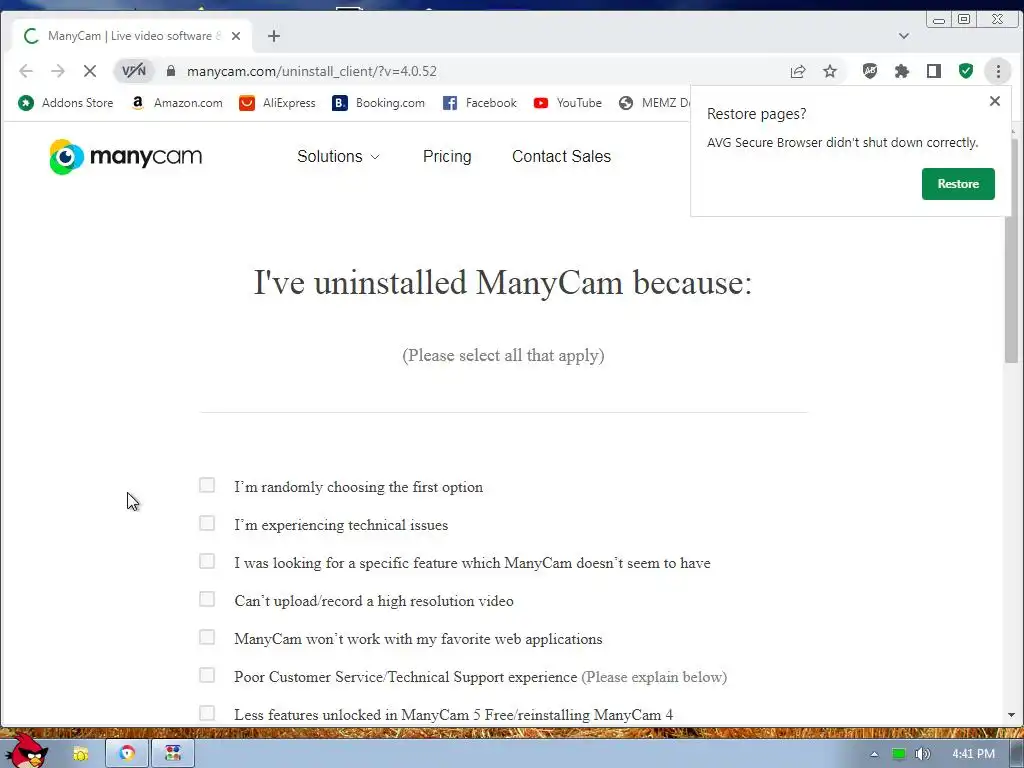Close the ManyCam browser tab
Image resolution: width=1024 pixels, height=768 pixels.
[236, 36]
